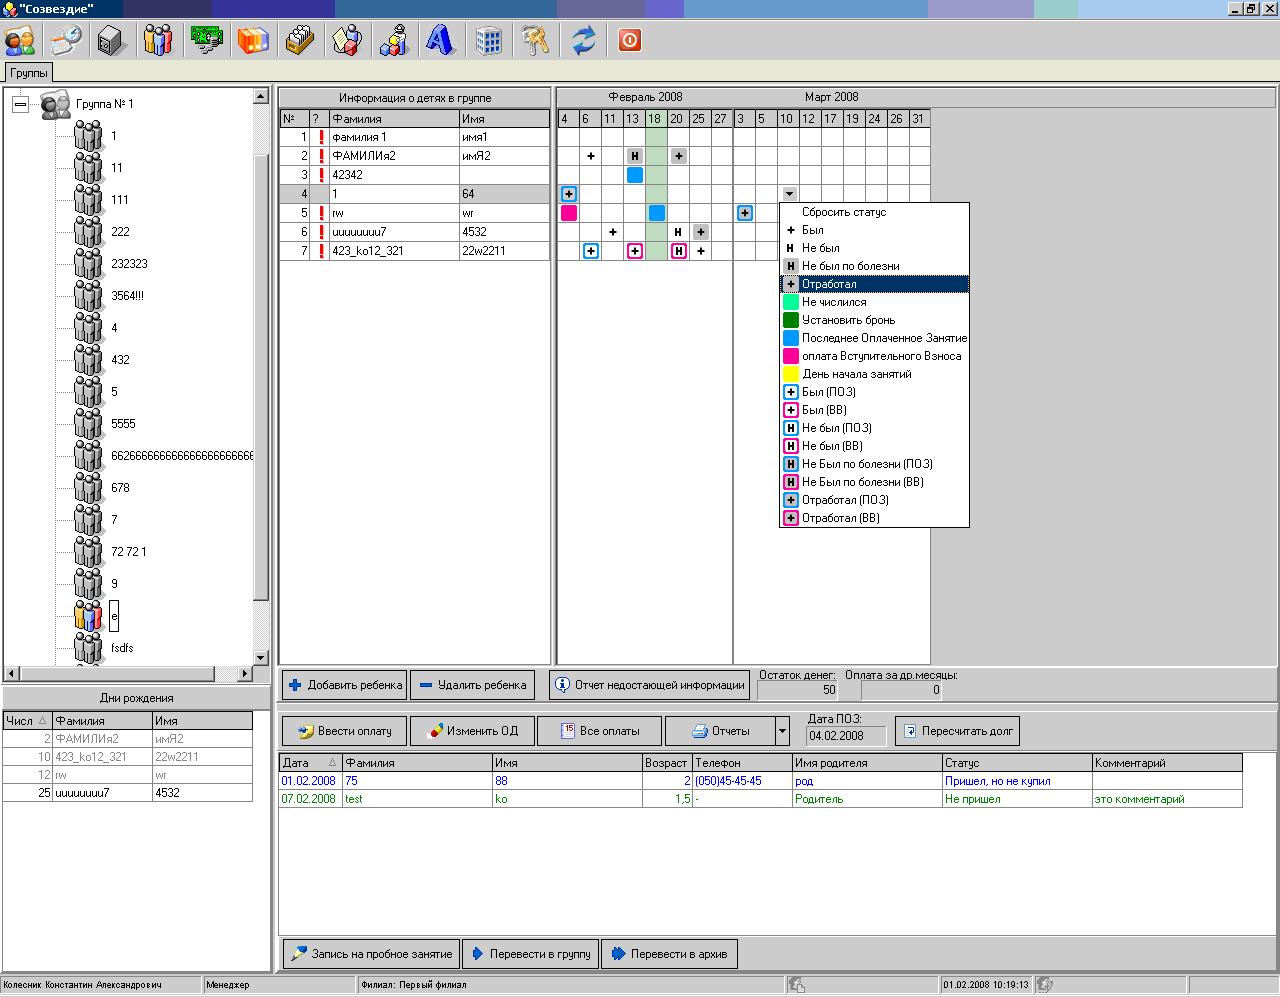This screenshot has width=1280, height=997.
Task: Open the card file box icon
Action: [300, 41]
